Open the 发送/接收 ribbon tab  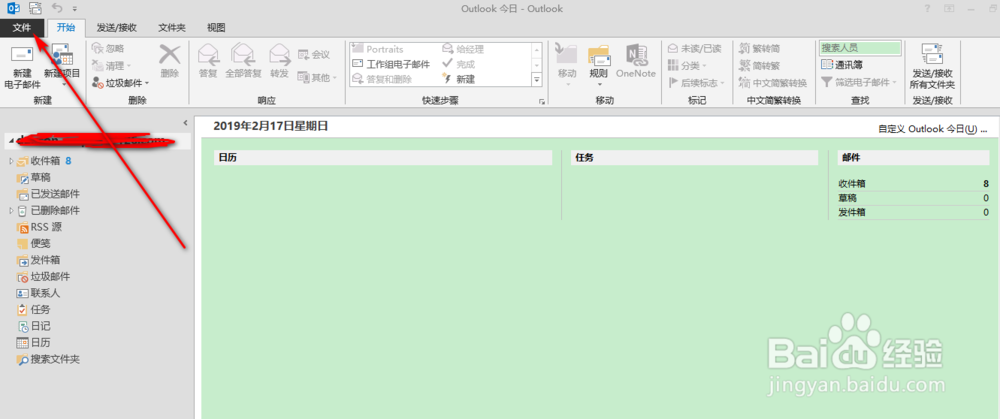click(117, 27)
